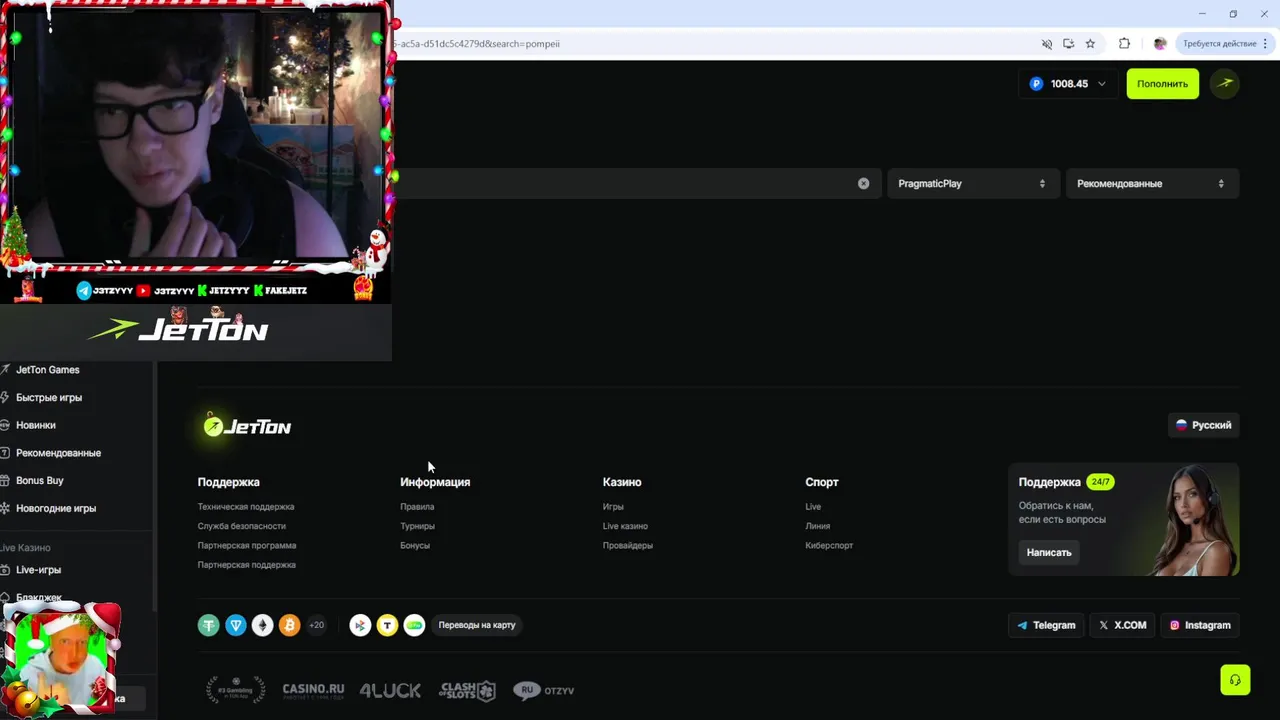Click the Ethereum payment icon

point(262,625)
